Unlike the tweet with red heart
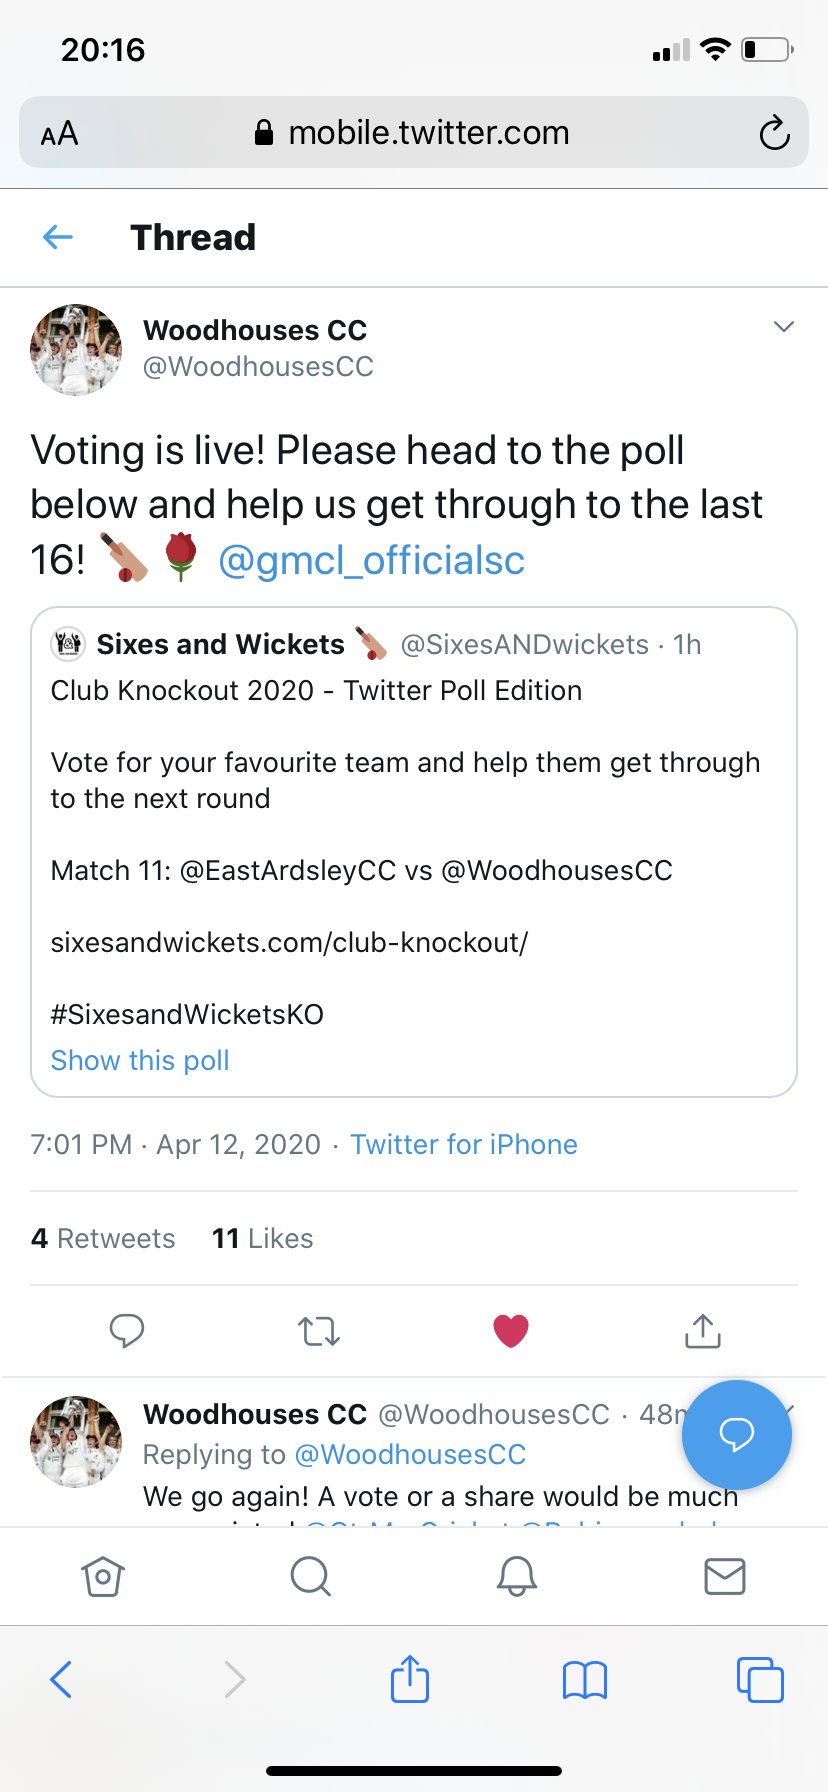This screenshot has width=828, height=1792. (511, 1331)
